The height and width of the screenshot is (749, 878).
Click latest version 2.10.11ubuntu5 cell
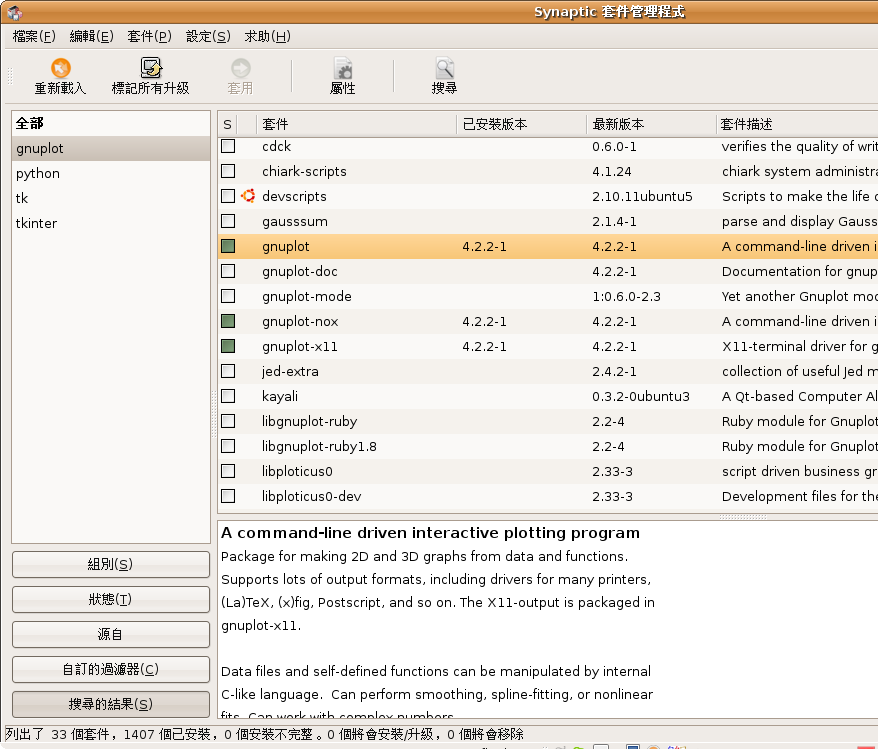[642, 196]
